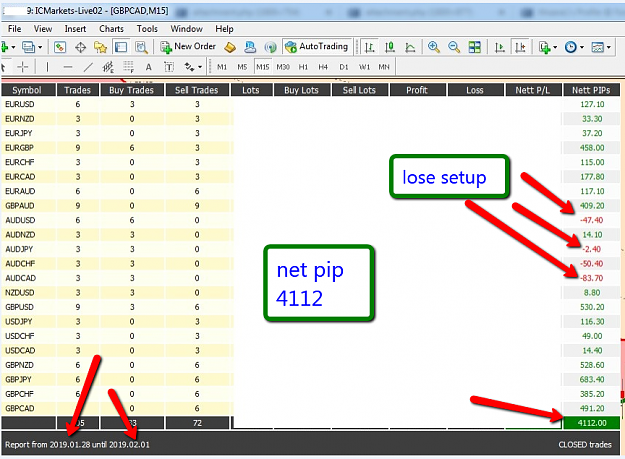Click the Symbol column header
The width and height of the screenshot is (625, 459).
coord(27,90)
